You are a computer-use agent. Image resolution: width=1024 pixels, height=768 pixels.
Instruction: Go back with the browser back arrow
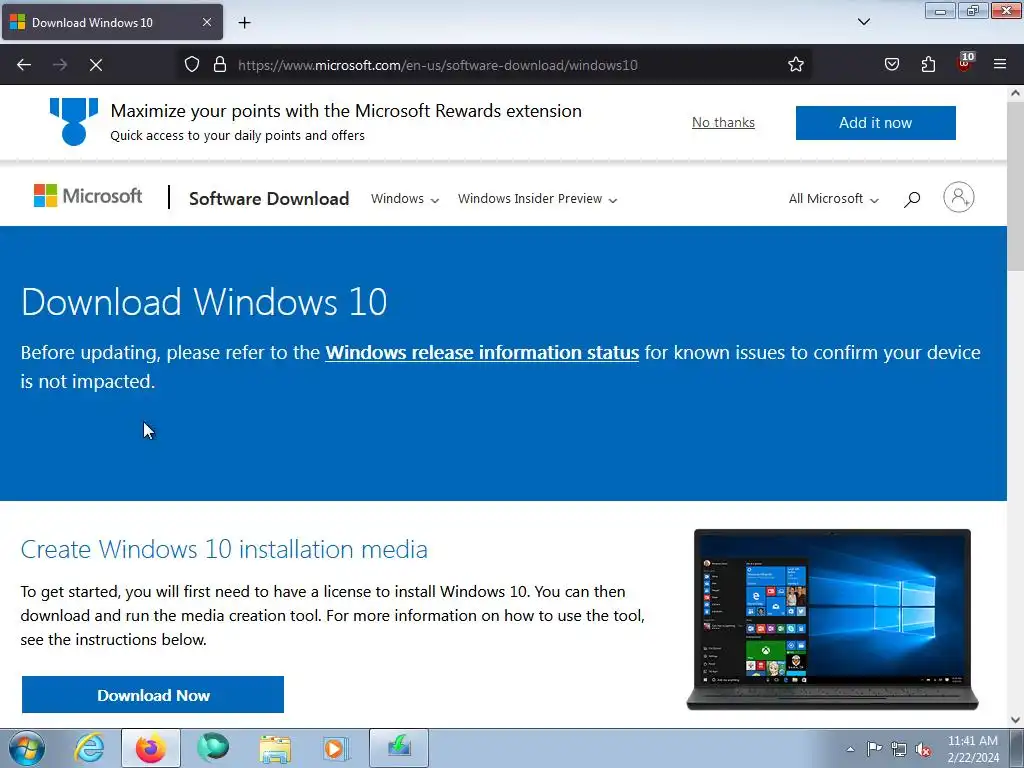pos(24,65)
